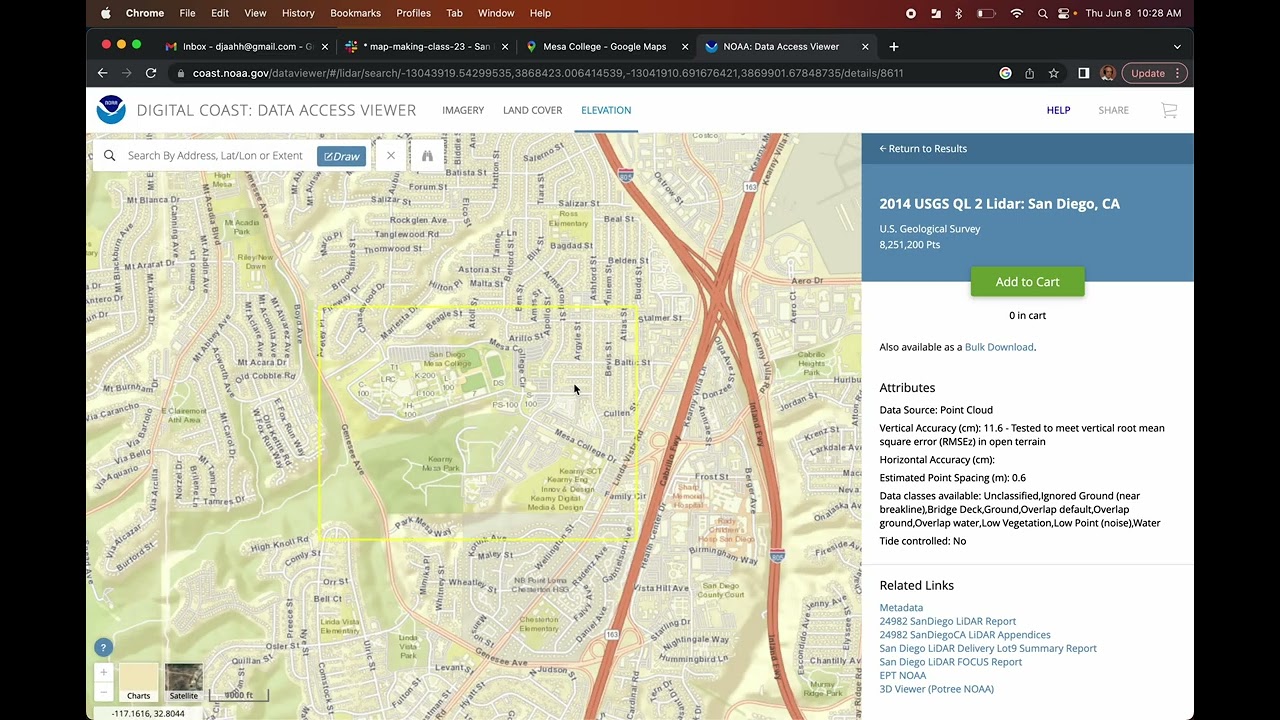
Task: Click Return to Results link
Action: [x=923, y=148]
